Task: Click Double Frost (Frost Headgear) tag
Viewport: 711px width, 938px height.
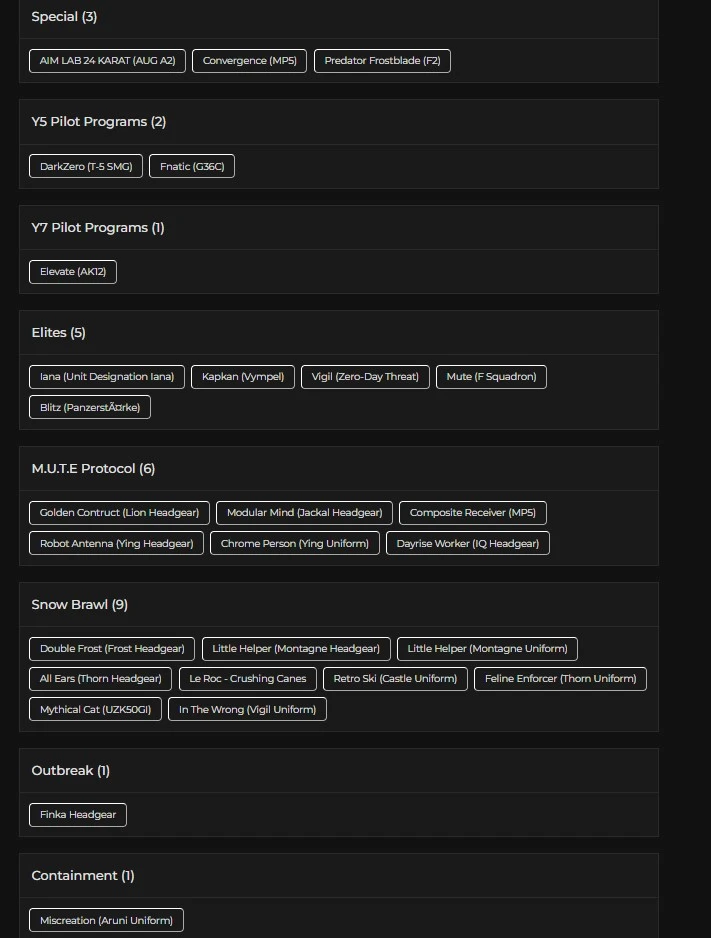Action: 112,649
